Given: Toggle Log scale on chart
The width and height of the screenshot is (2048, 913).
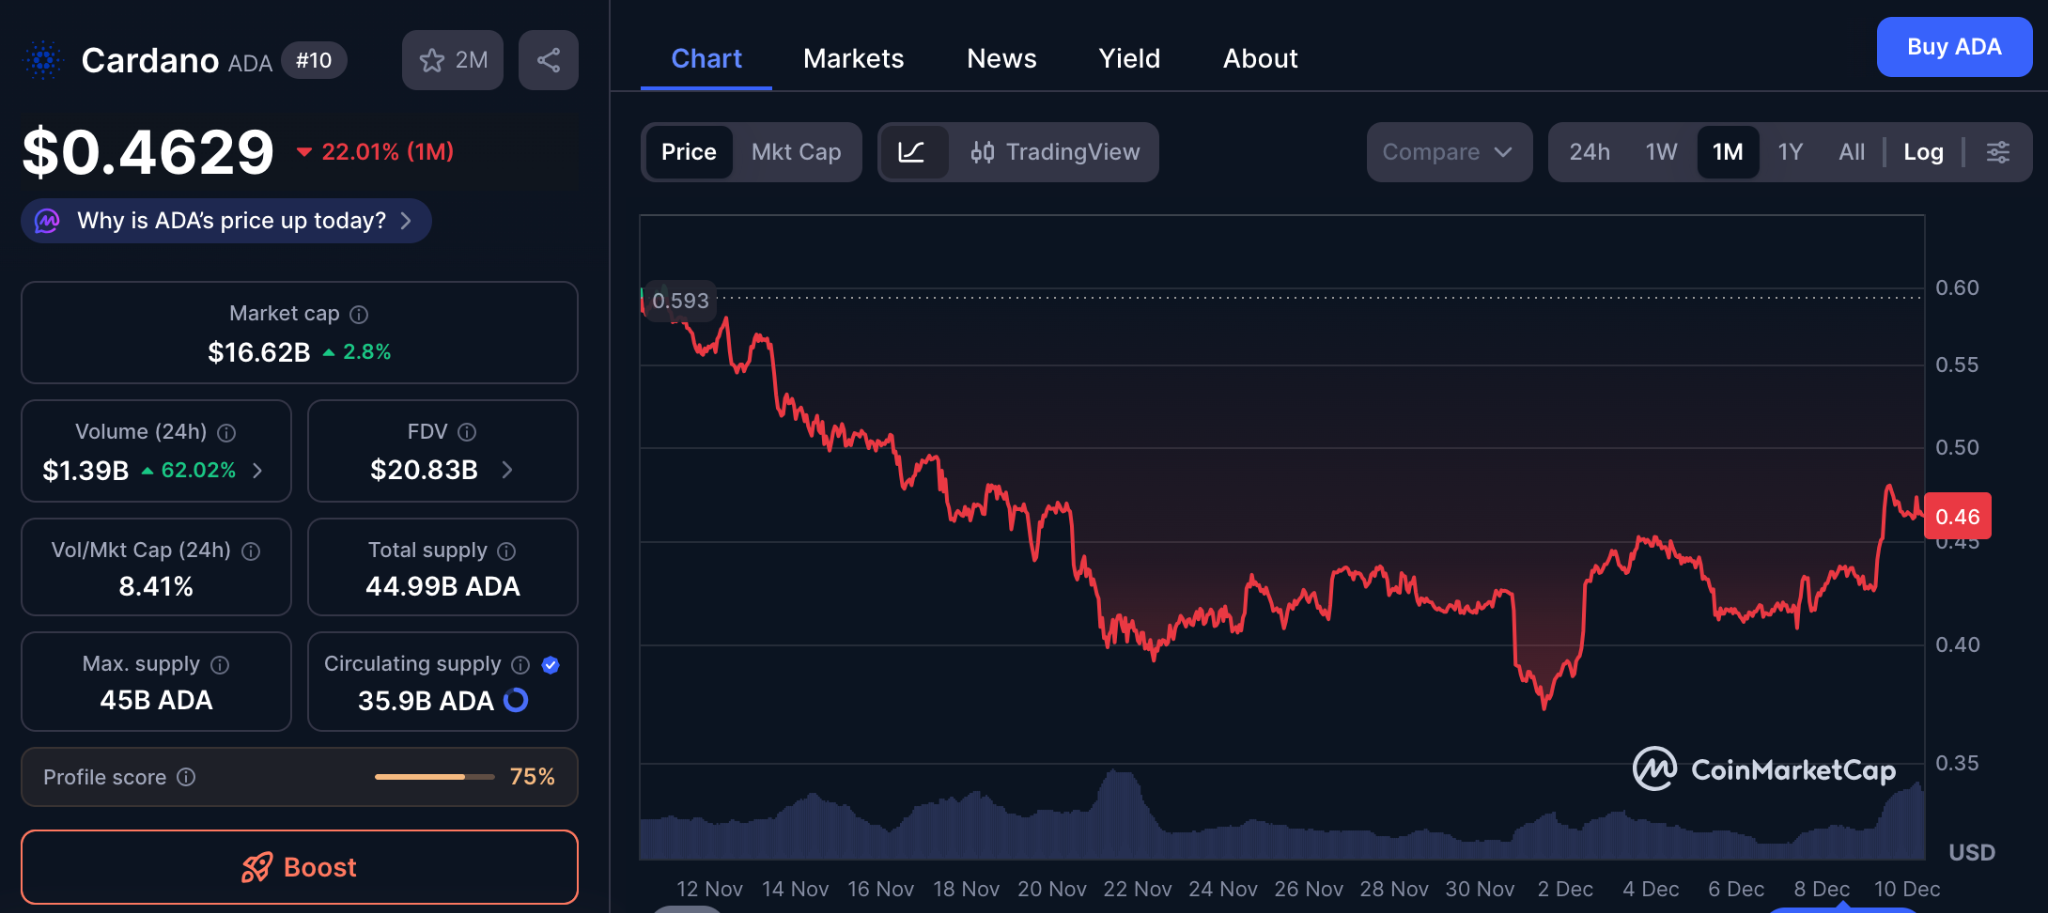Looking at the screenshot, I should tap(1923, 152).
